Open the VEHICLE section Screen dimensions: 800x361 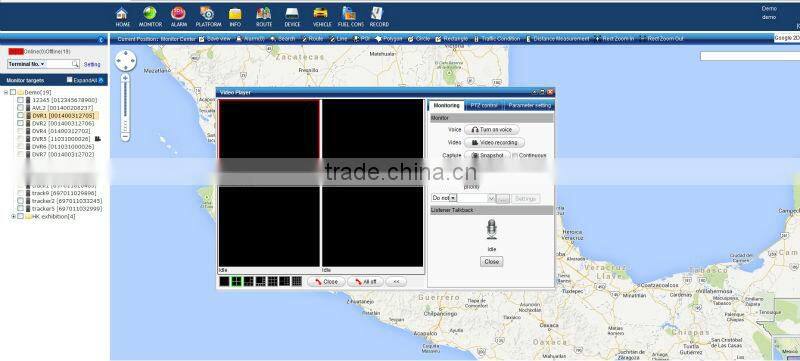click(x=322, y=17)
